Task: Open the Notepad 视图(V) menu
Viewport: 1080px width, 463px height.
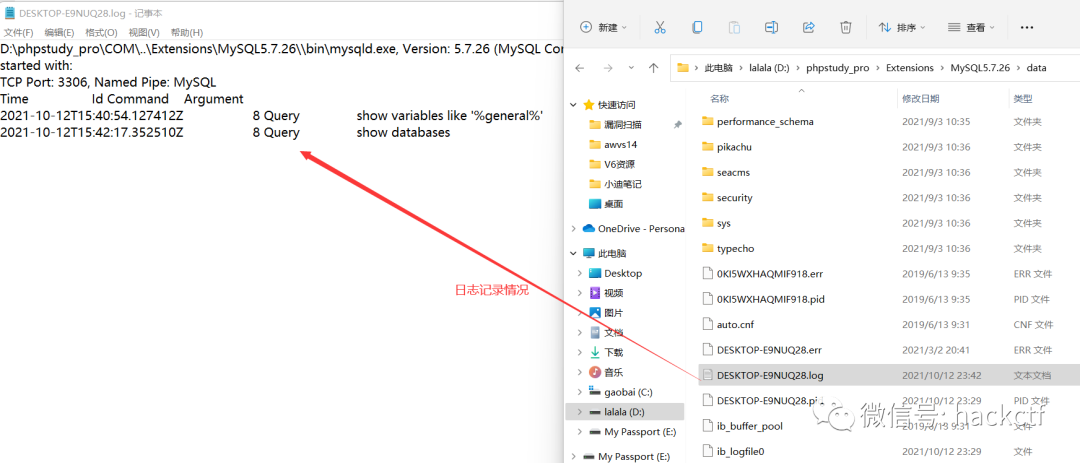Action: [x=144, y=32]
